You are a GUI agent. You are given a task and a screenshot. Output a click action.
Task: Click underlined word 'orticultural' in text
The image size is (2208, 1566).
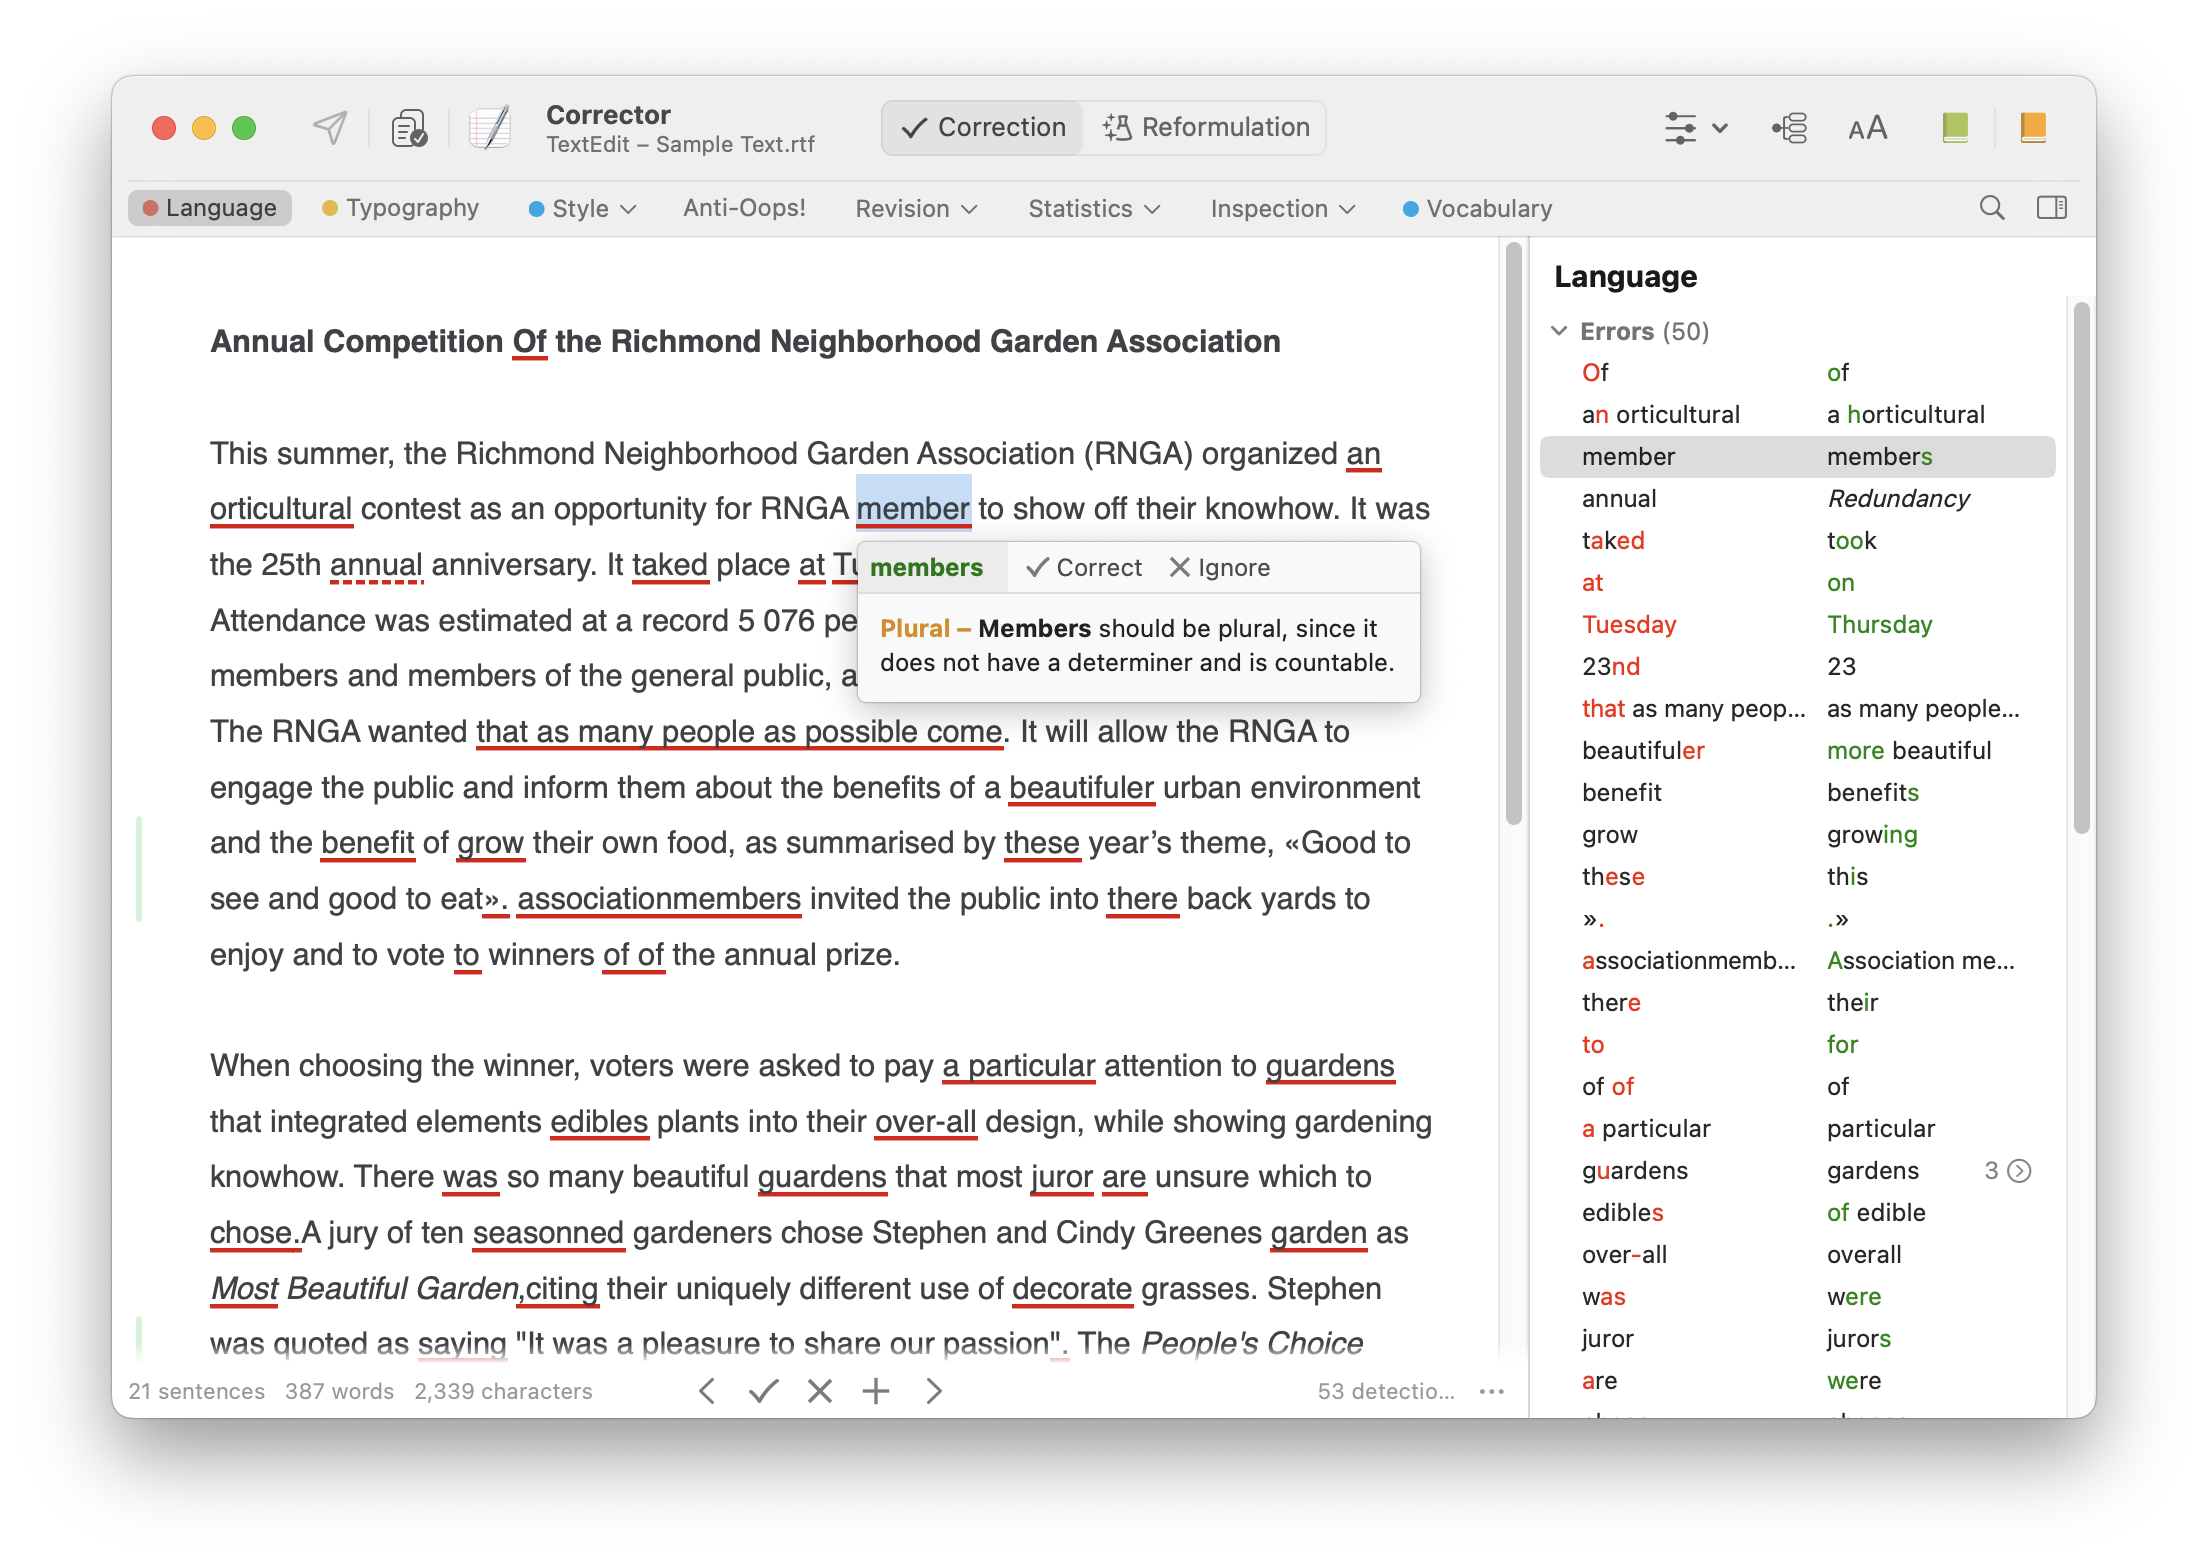tap(281, 509)
